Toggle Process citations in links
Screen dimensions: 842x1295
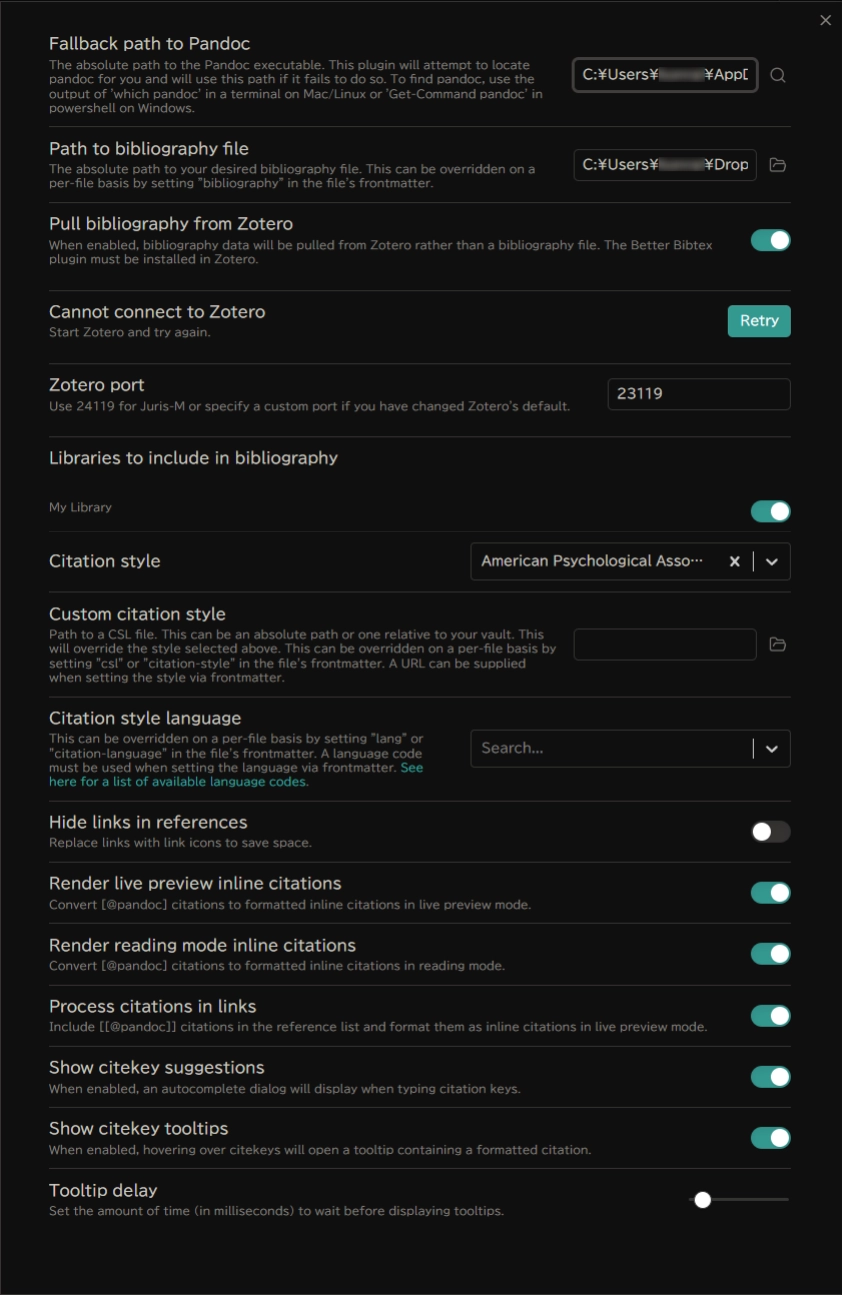point(770,1016)
